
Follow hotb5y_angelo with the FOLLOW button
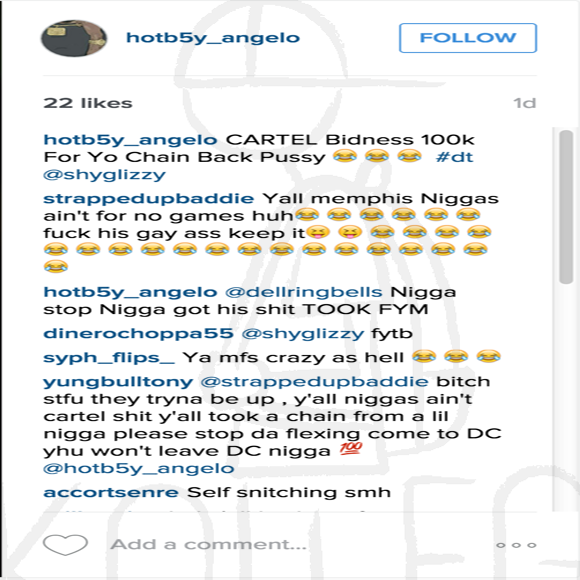click(468, 38)
